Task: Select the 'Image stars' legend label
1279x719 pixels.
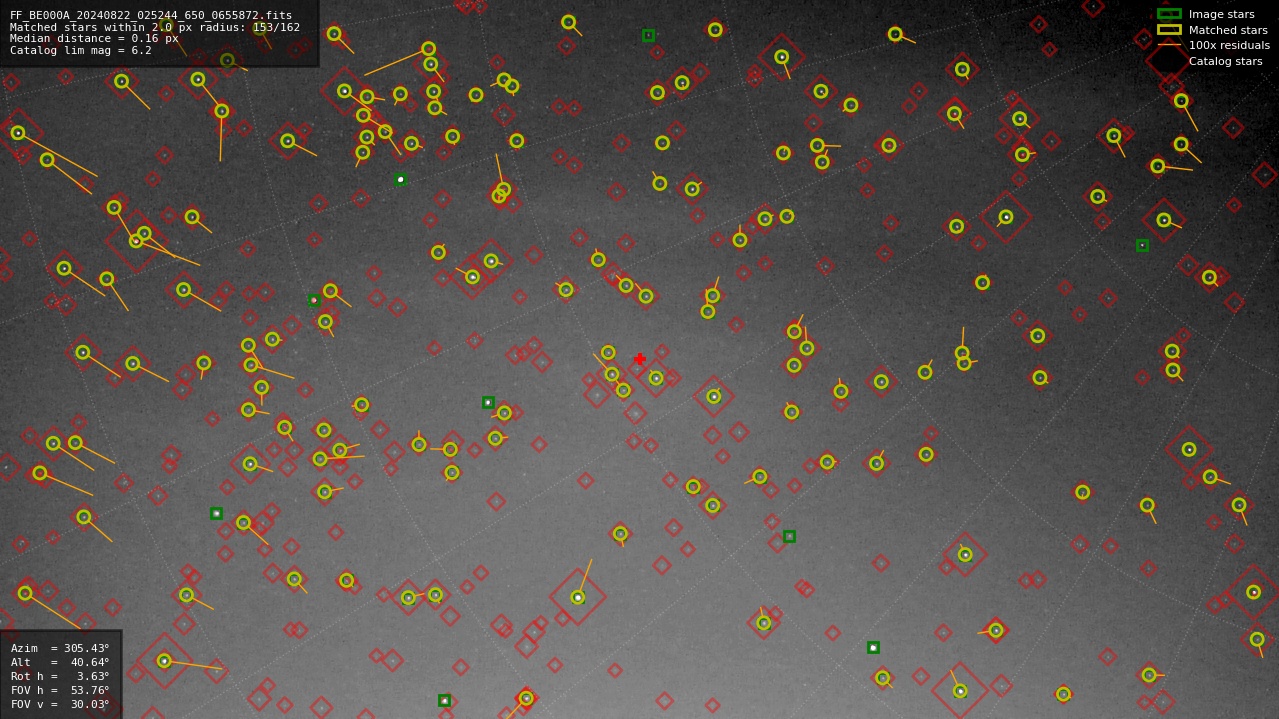Action: coord(1221,14)
